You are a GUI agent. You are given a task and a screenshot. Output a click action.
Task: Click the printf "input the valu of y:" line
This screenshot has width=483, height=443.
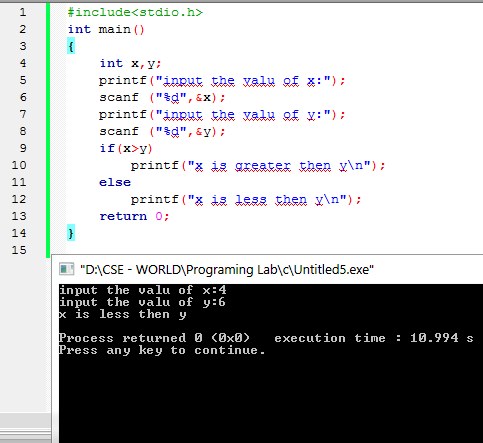(x=222, y=115)
